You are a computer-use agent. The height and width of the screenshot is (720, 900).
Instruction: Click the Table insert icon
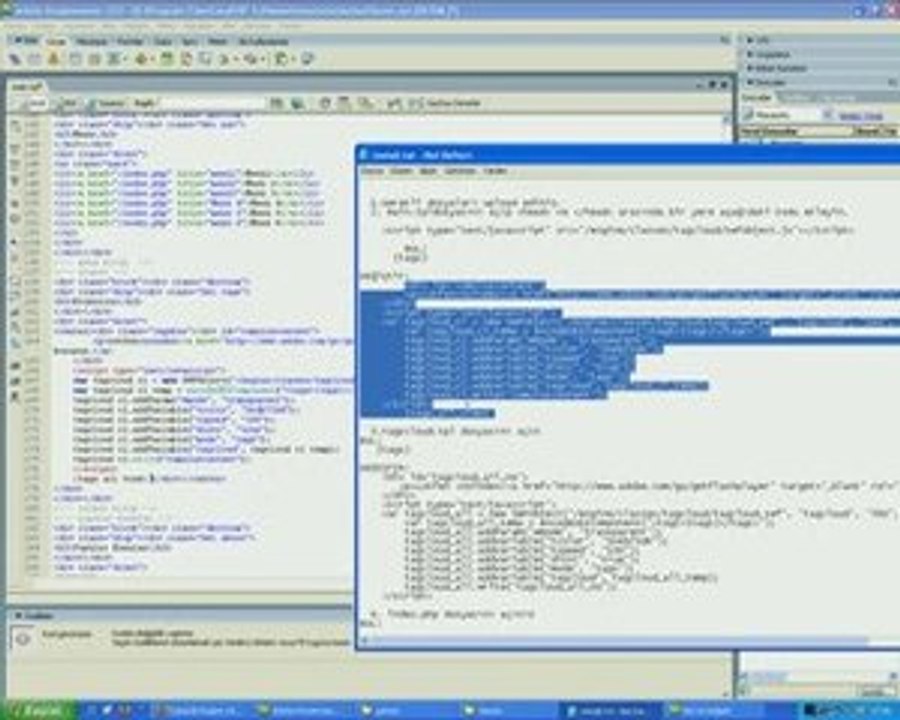tap(75, 59)
